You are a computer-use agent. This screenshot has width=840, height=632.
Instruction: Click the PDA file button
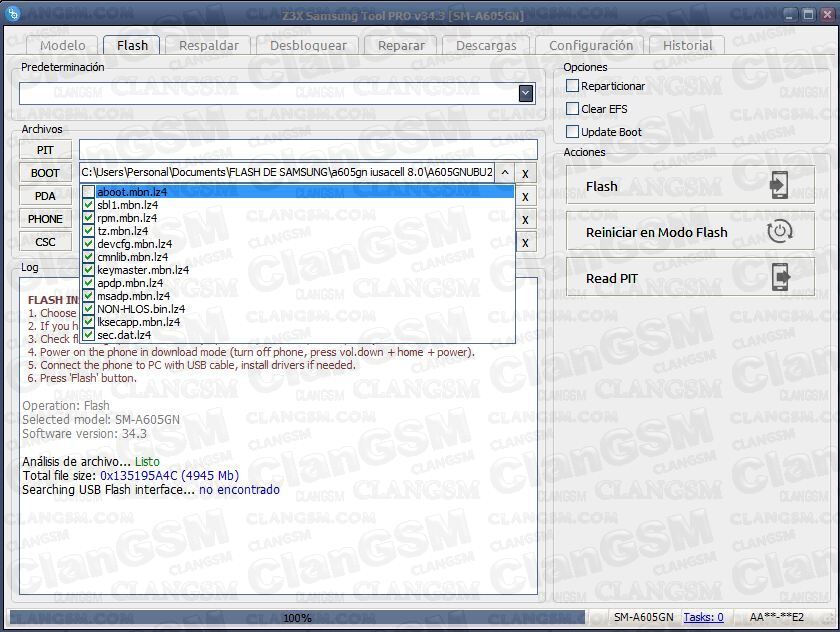pos(46,196)
